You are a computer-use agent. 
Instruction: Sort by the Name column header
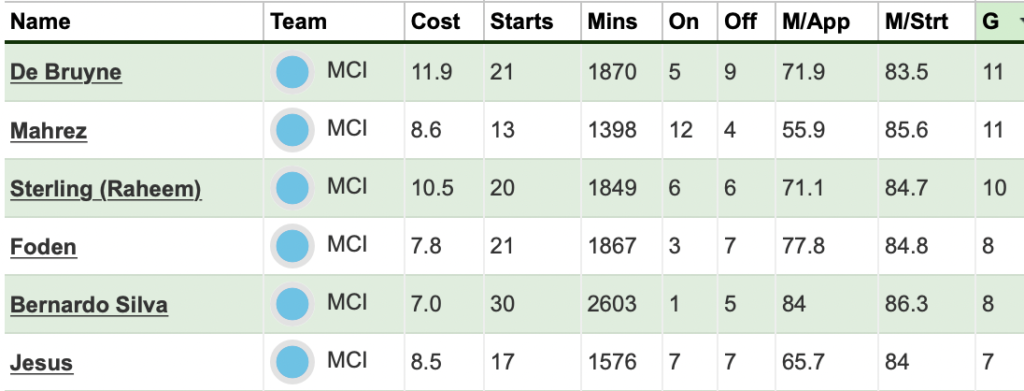(40, 22)
